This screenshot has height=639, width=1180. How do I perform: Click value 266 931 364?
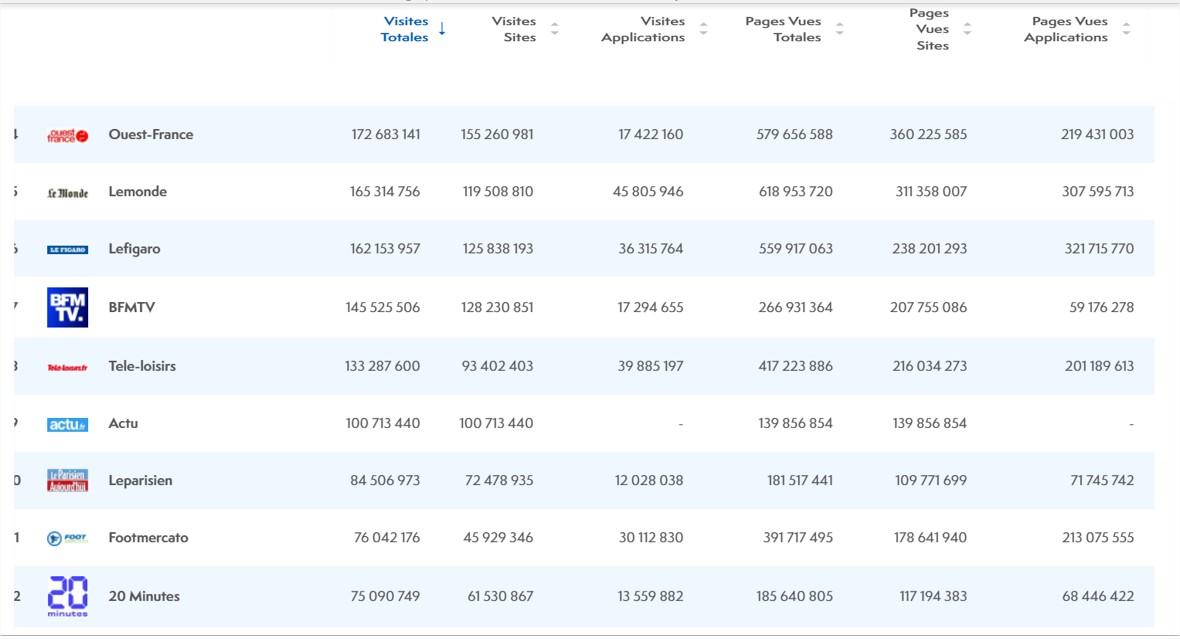[795, 308]
